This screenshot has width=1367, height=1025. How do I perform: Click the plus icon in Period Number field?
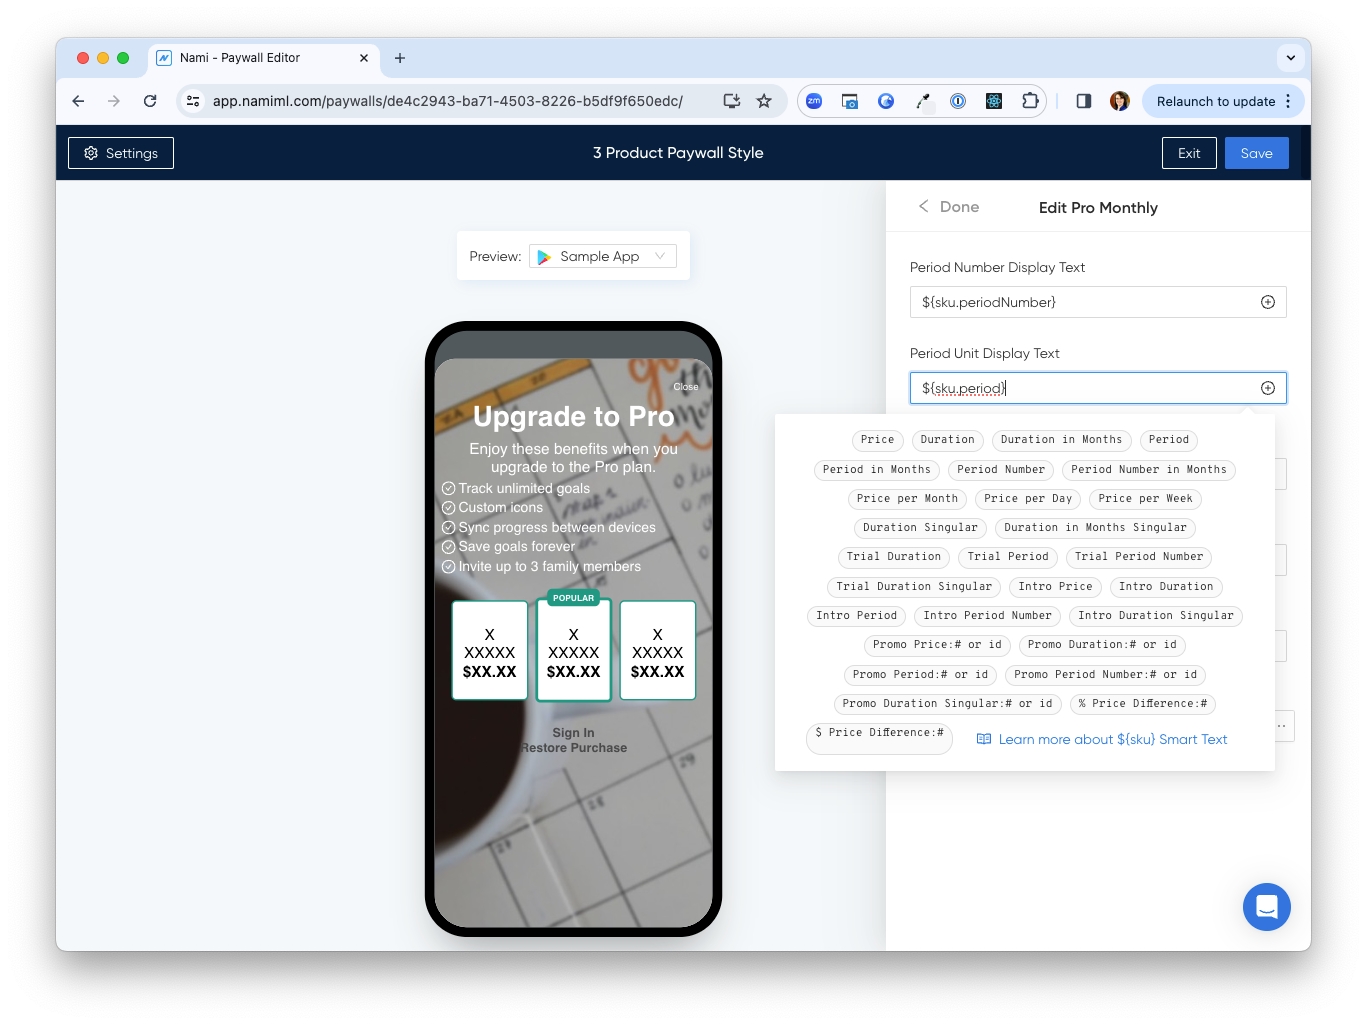1268,302
